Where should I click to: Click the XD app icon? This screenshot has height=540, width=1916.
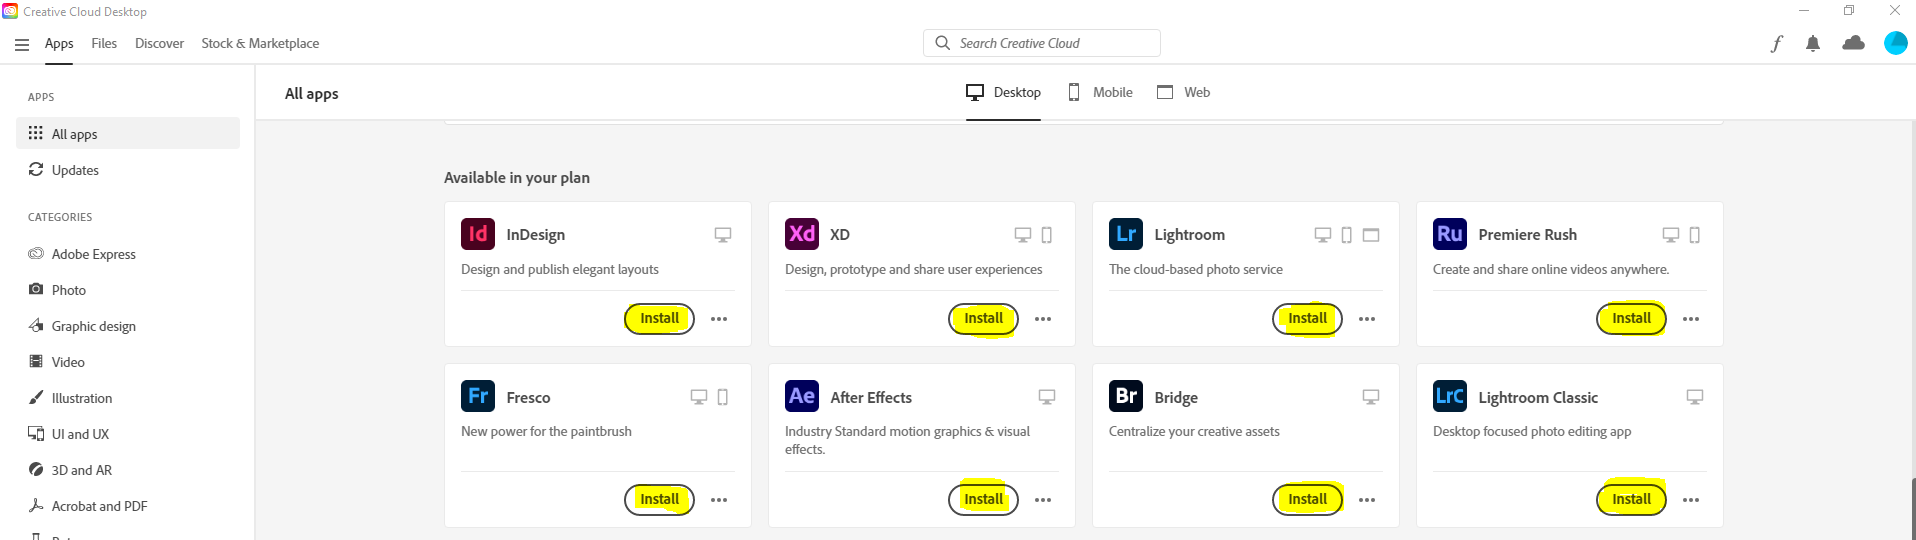[x=802, y=234]
